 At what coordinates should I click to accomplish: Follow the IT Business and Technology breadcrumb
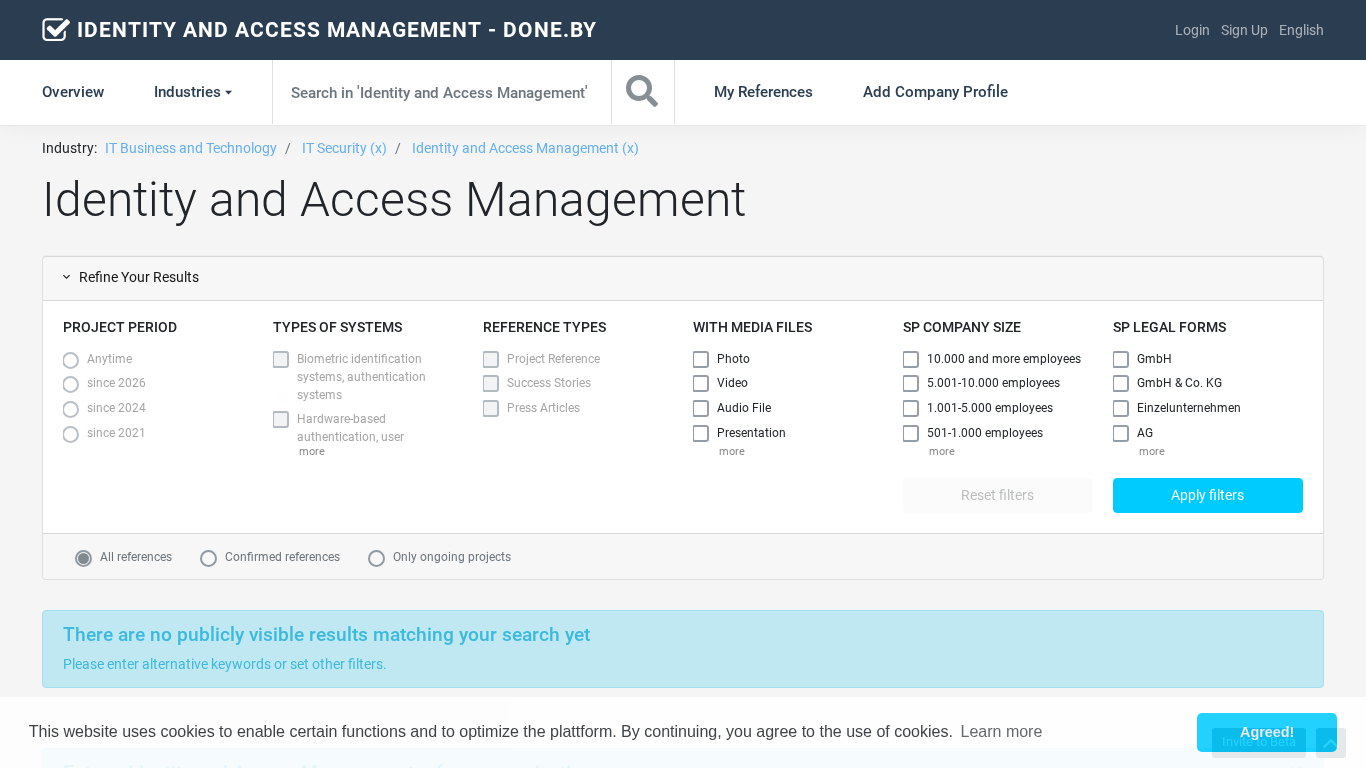click(x=191, y=148)
